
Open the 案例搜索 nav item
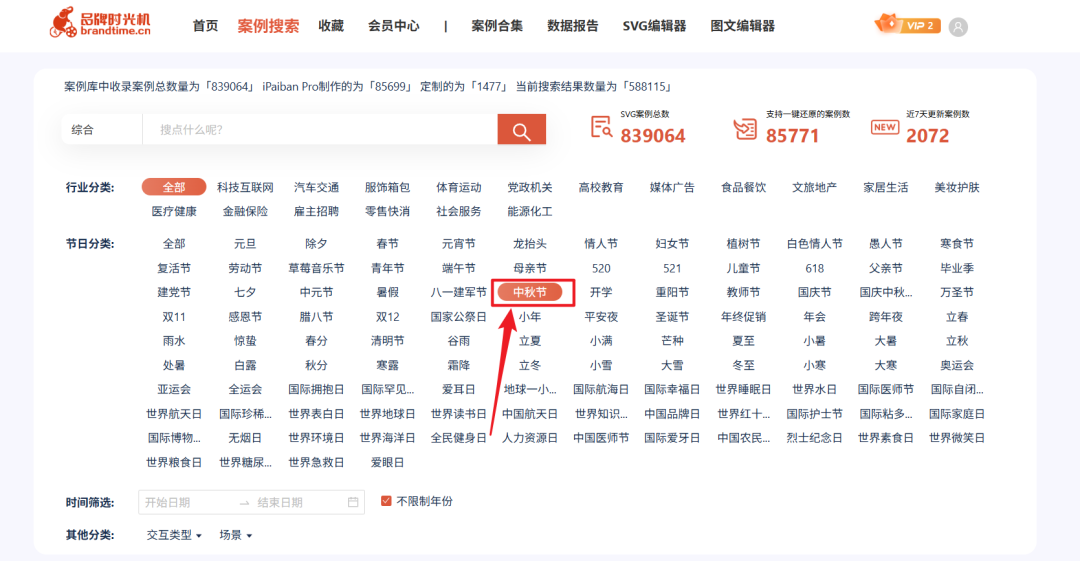(x=269, y=26)
